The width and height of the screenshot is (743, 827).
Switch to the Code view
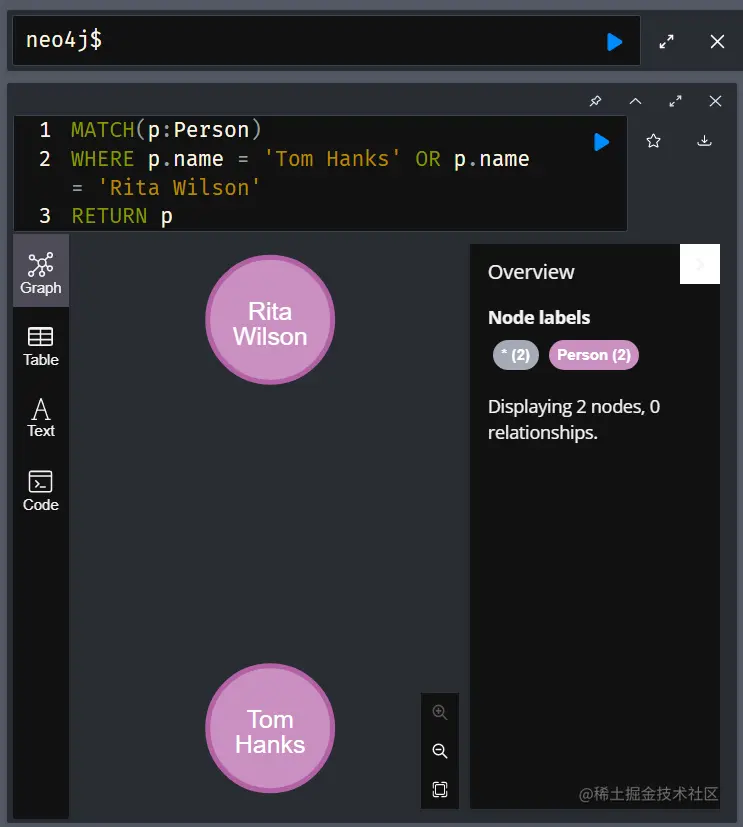point(41,491)
